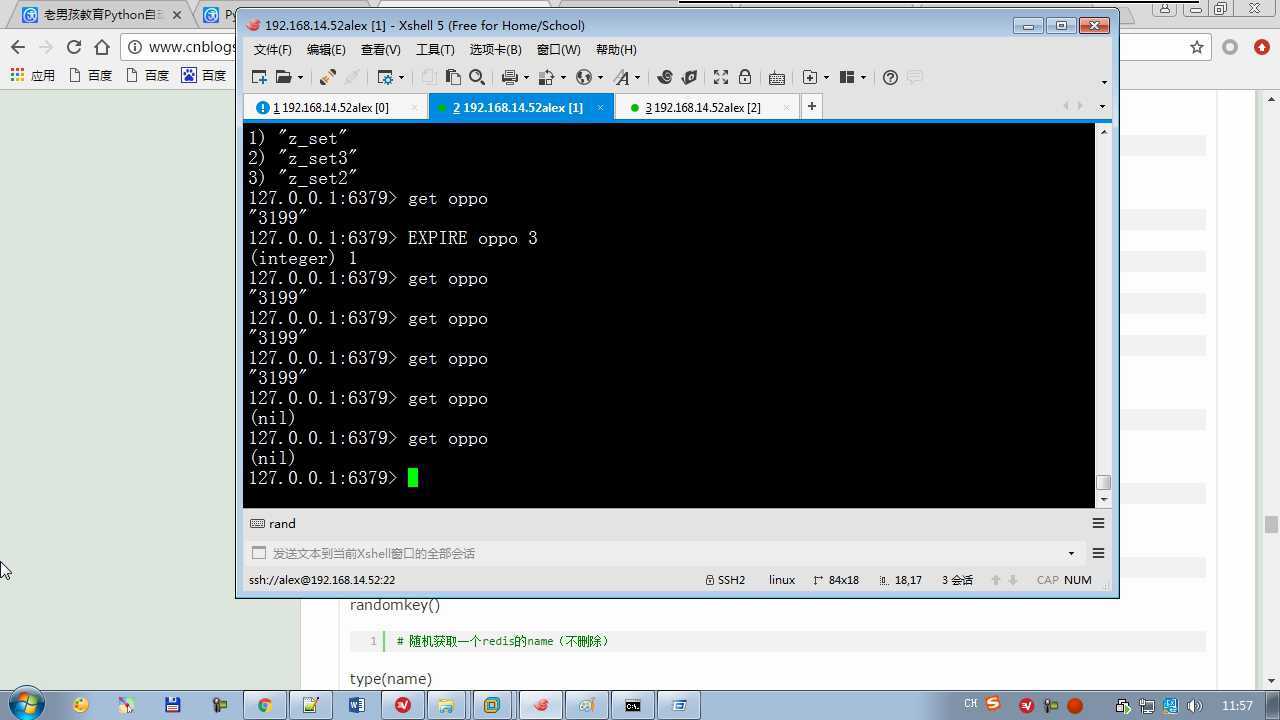This screenshot has height=720, width=1280.
Task: Click the Windows Start button
Action: (x=25, y=704)
